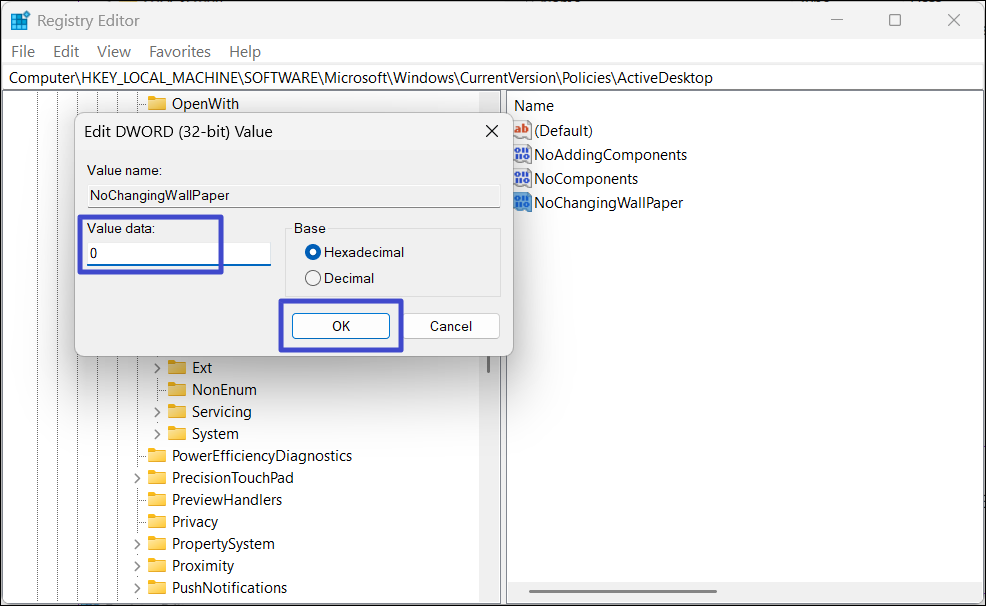Click the tree pane vertical scrollbar thumb
Viewport: 986px width, 606px height.
tap(489, 364)
